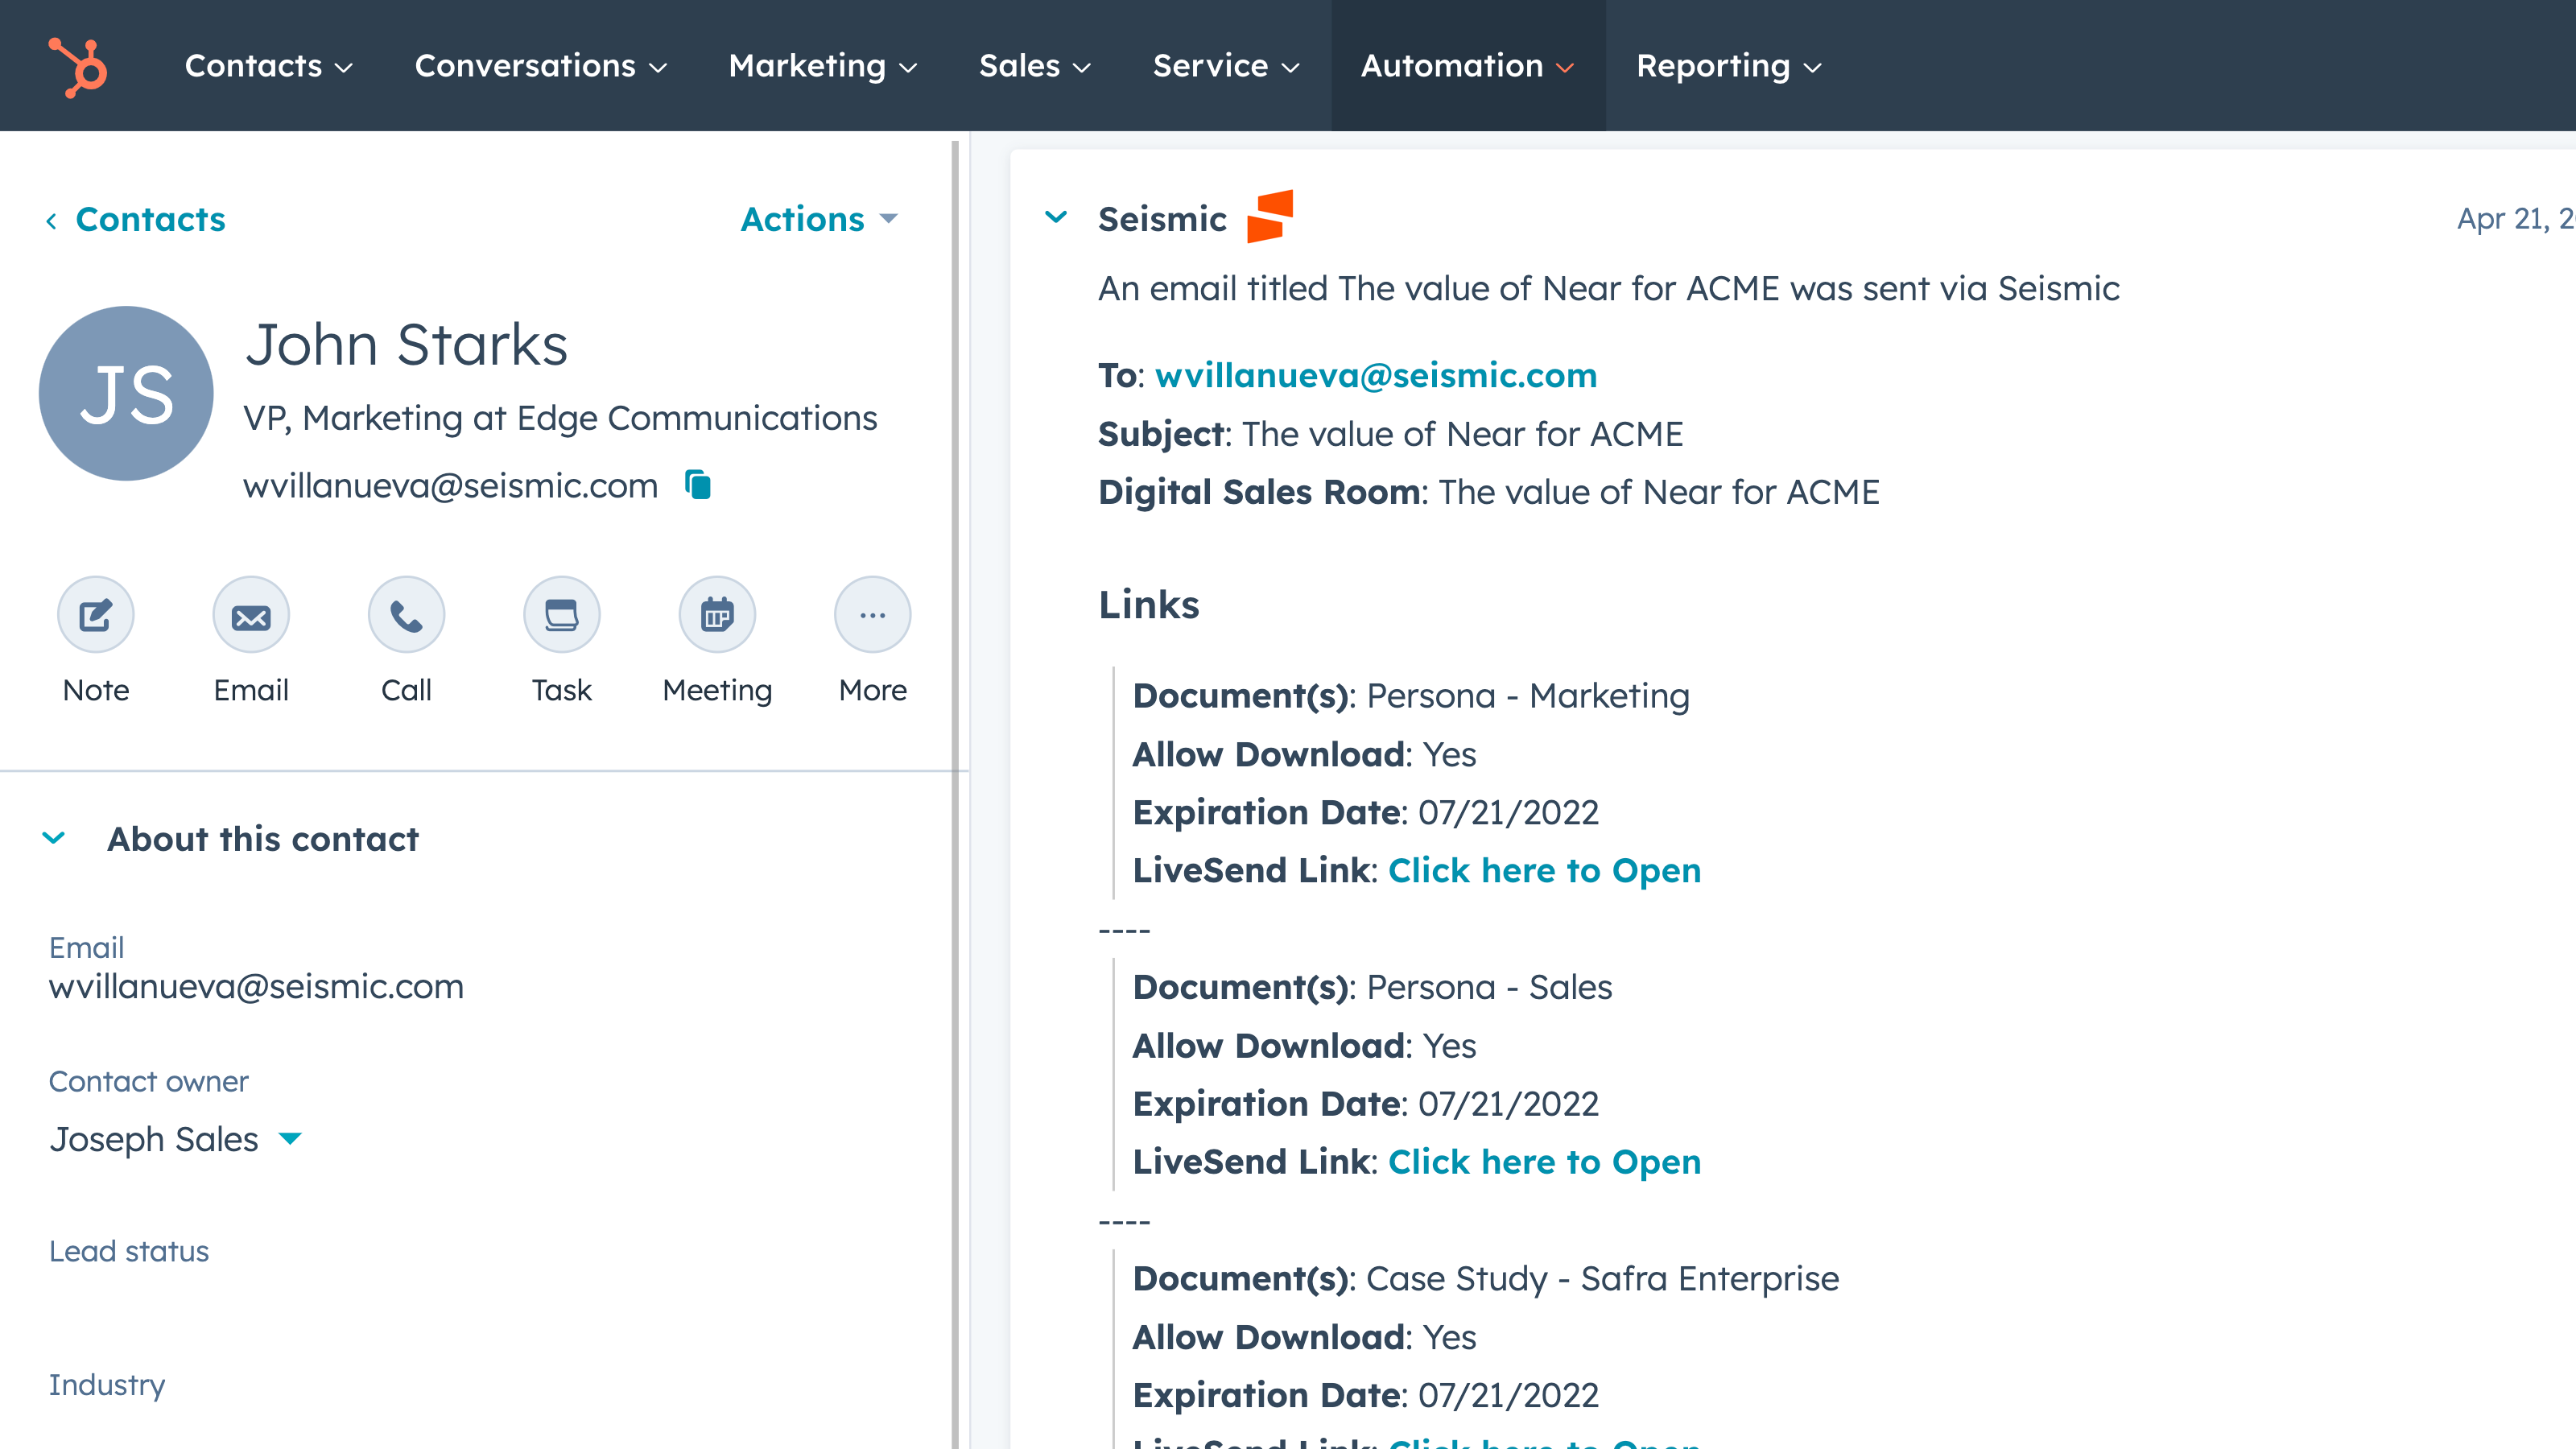The width and height of the screenshot is (2576, 1449).
Task: Open the Reporting navigation menu
Action: click(1728, 66)
